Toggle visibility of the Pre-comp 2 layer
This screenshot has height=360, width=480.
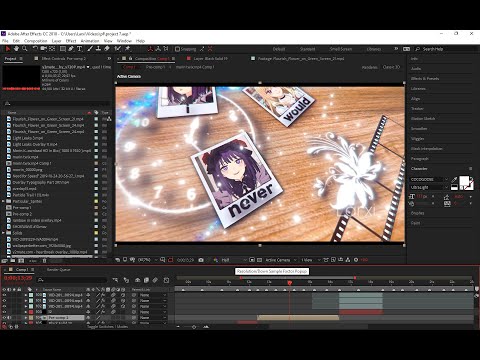(4, 318)
